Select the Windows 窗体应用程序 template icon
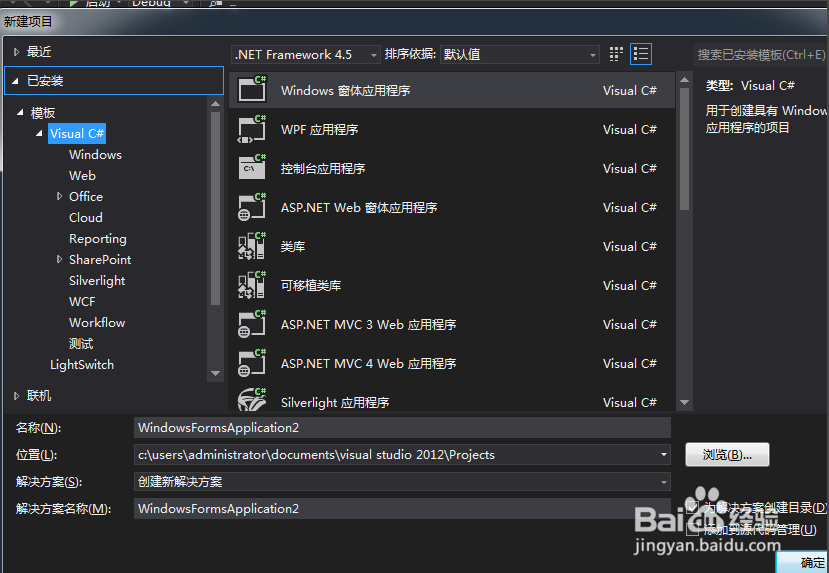829x573 pixels. click(252, 89)
